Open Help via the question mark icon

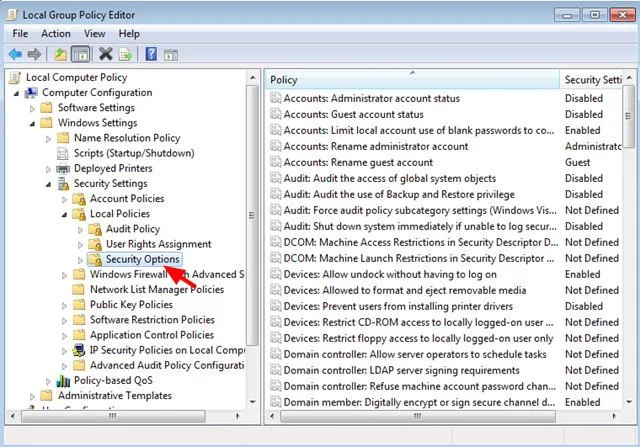pos(151,54)
